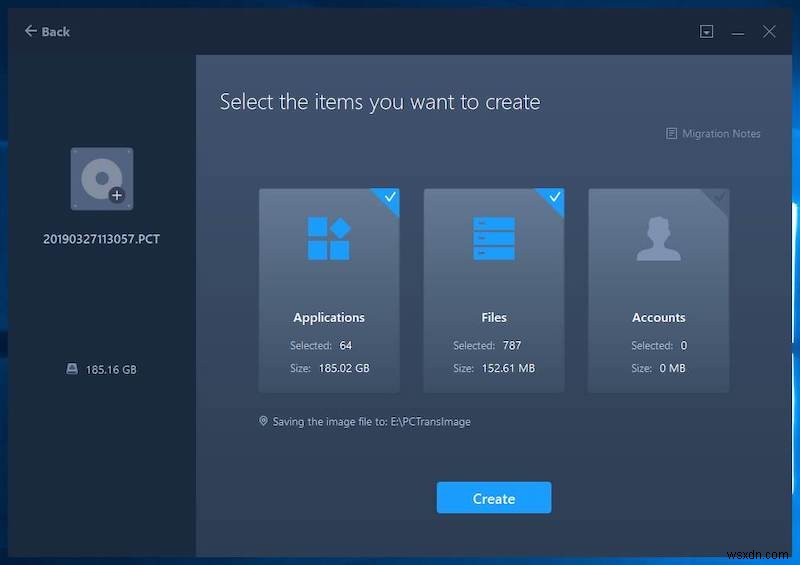Click the Applications tiles icon
Viewport: 800px width, 565px height.
[x=329, y=238]
